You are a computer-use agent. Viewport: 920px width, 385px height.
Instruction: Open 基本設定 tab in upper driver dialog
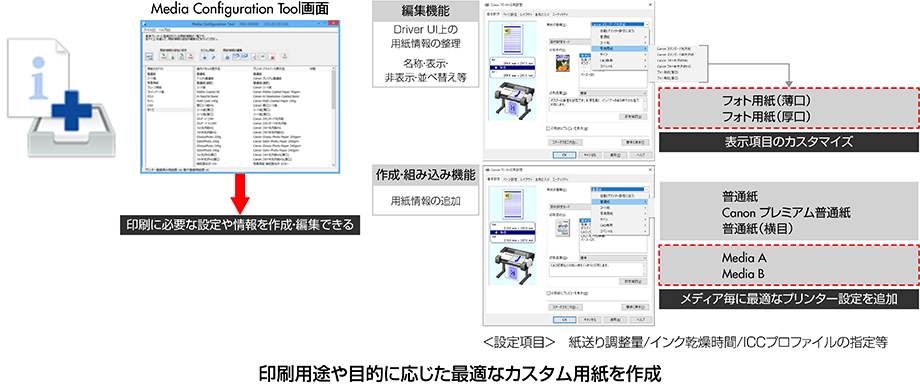[x=493, y=14]
